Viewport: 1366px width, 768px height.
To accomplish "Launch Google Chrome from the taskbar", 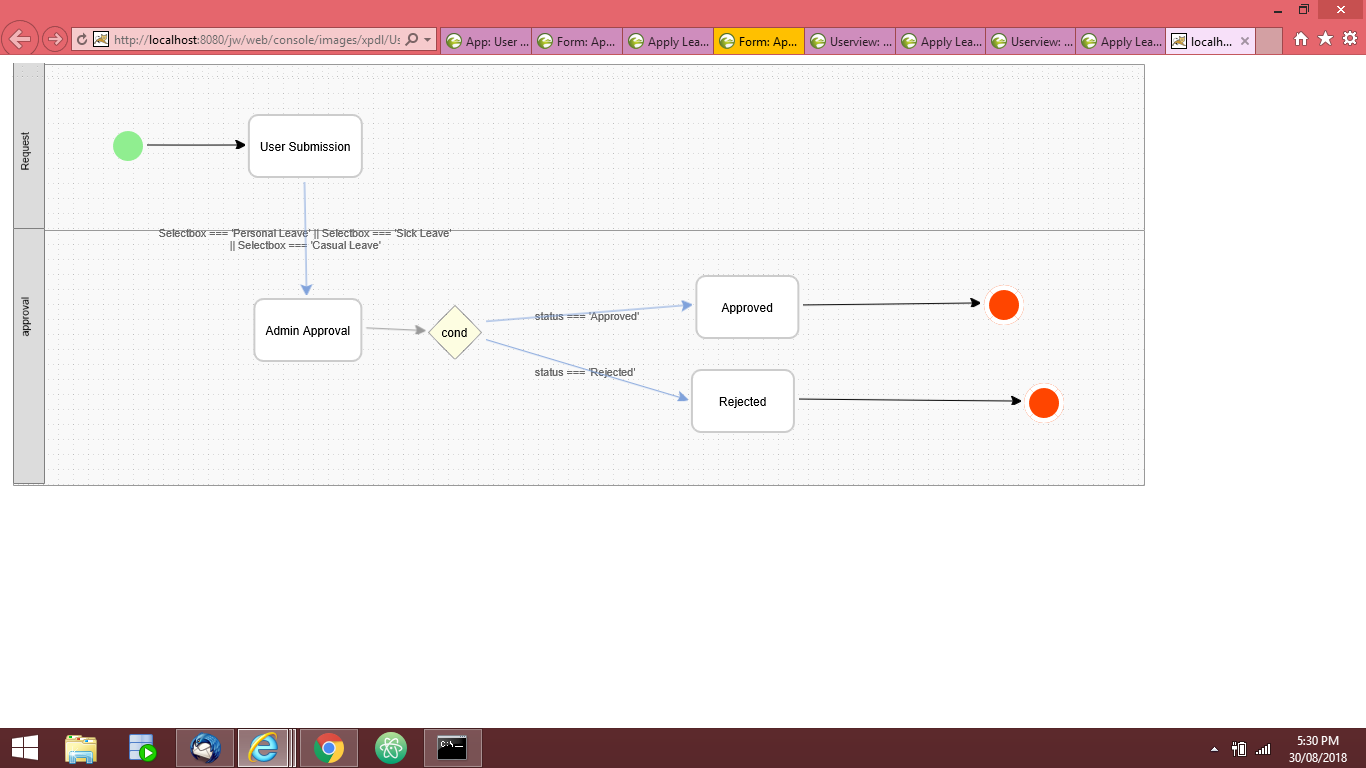I will [328, 748].
